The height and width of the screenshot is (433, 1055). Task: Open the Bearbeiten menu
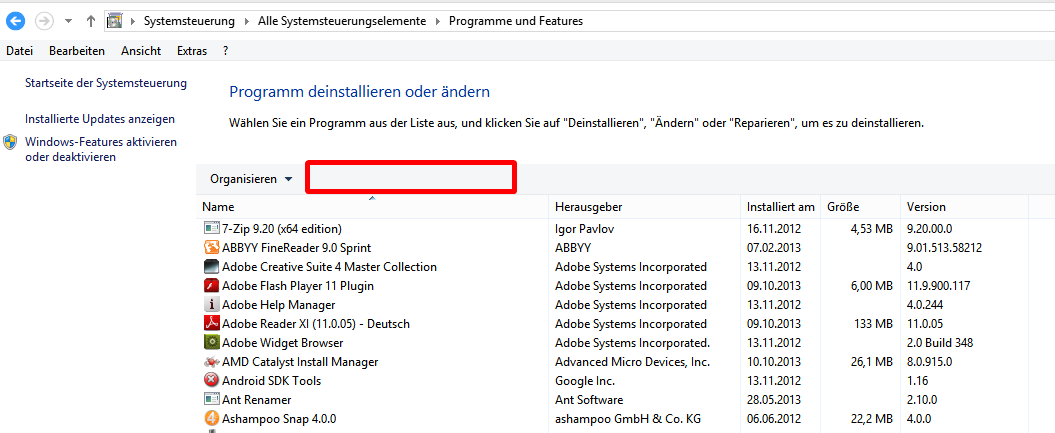pos(77,50)
